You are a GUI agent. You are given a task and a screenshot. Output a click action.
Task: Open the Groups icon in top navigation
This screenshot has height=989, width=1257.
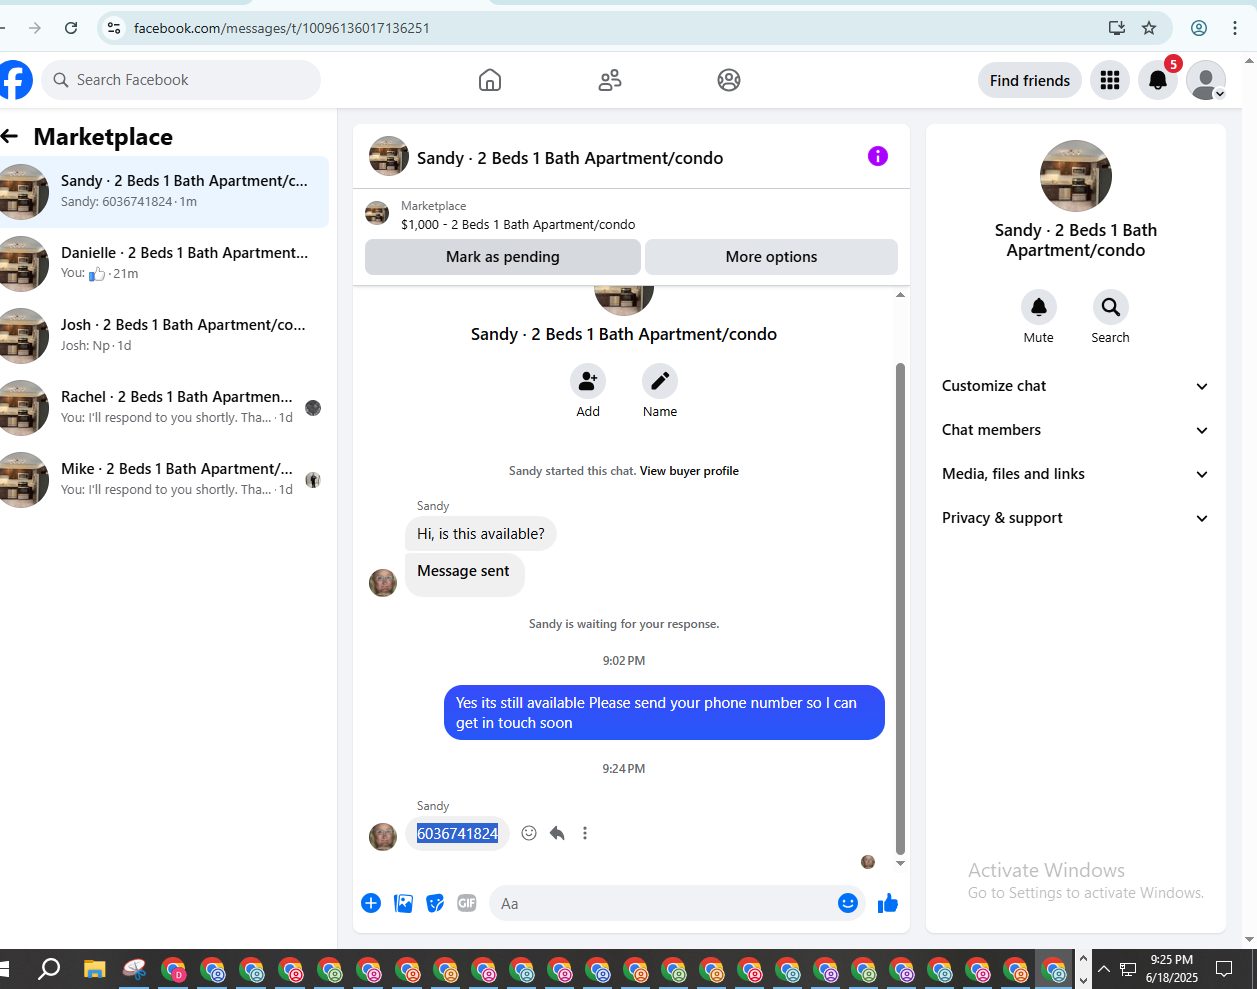[729, 80]
